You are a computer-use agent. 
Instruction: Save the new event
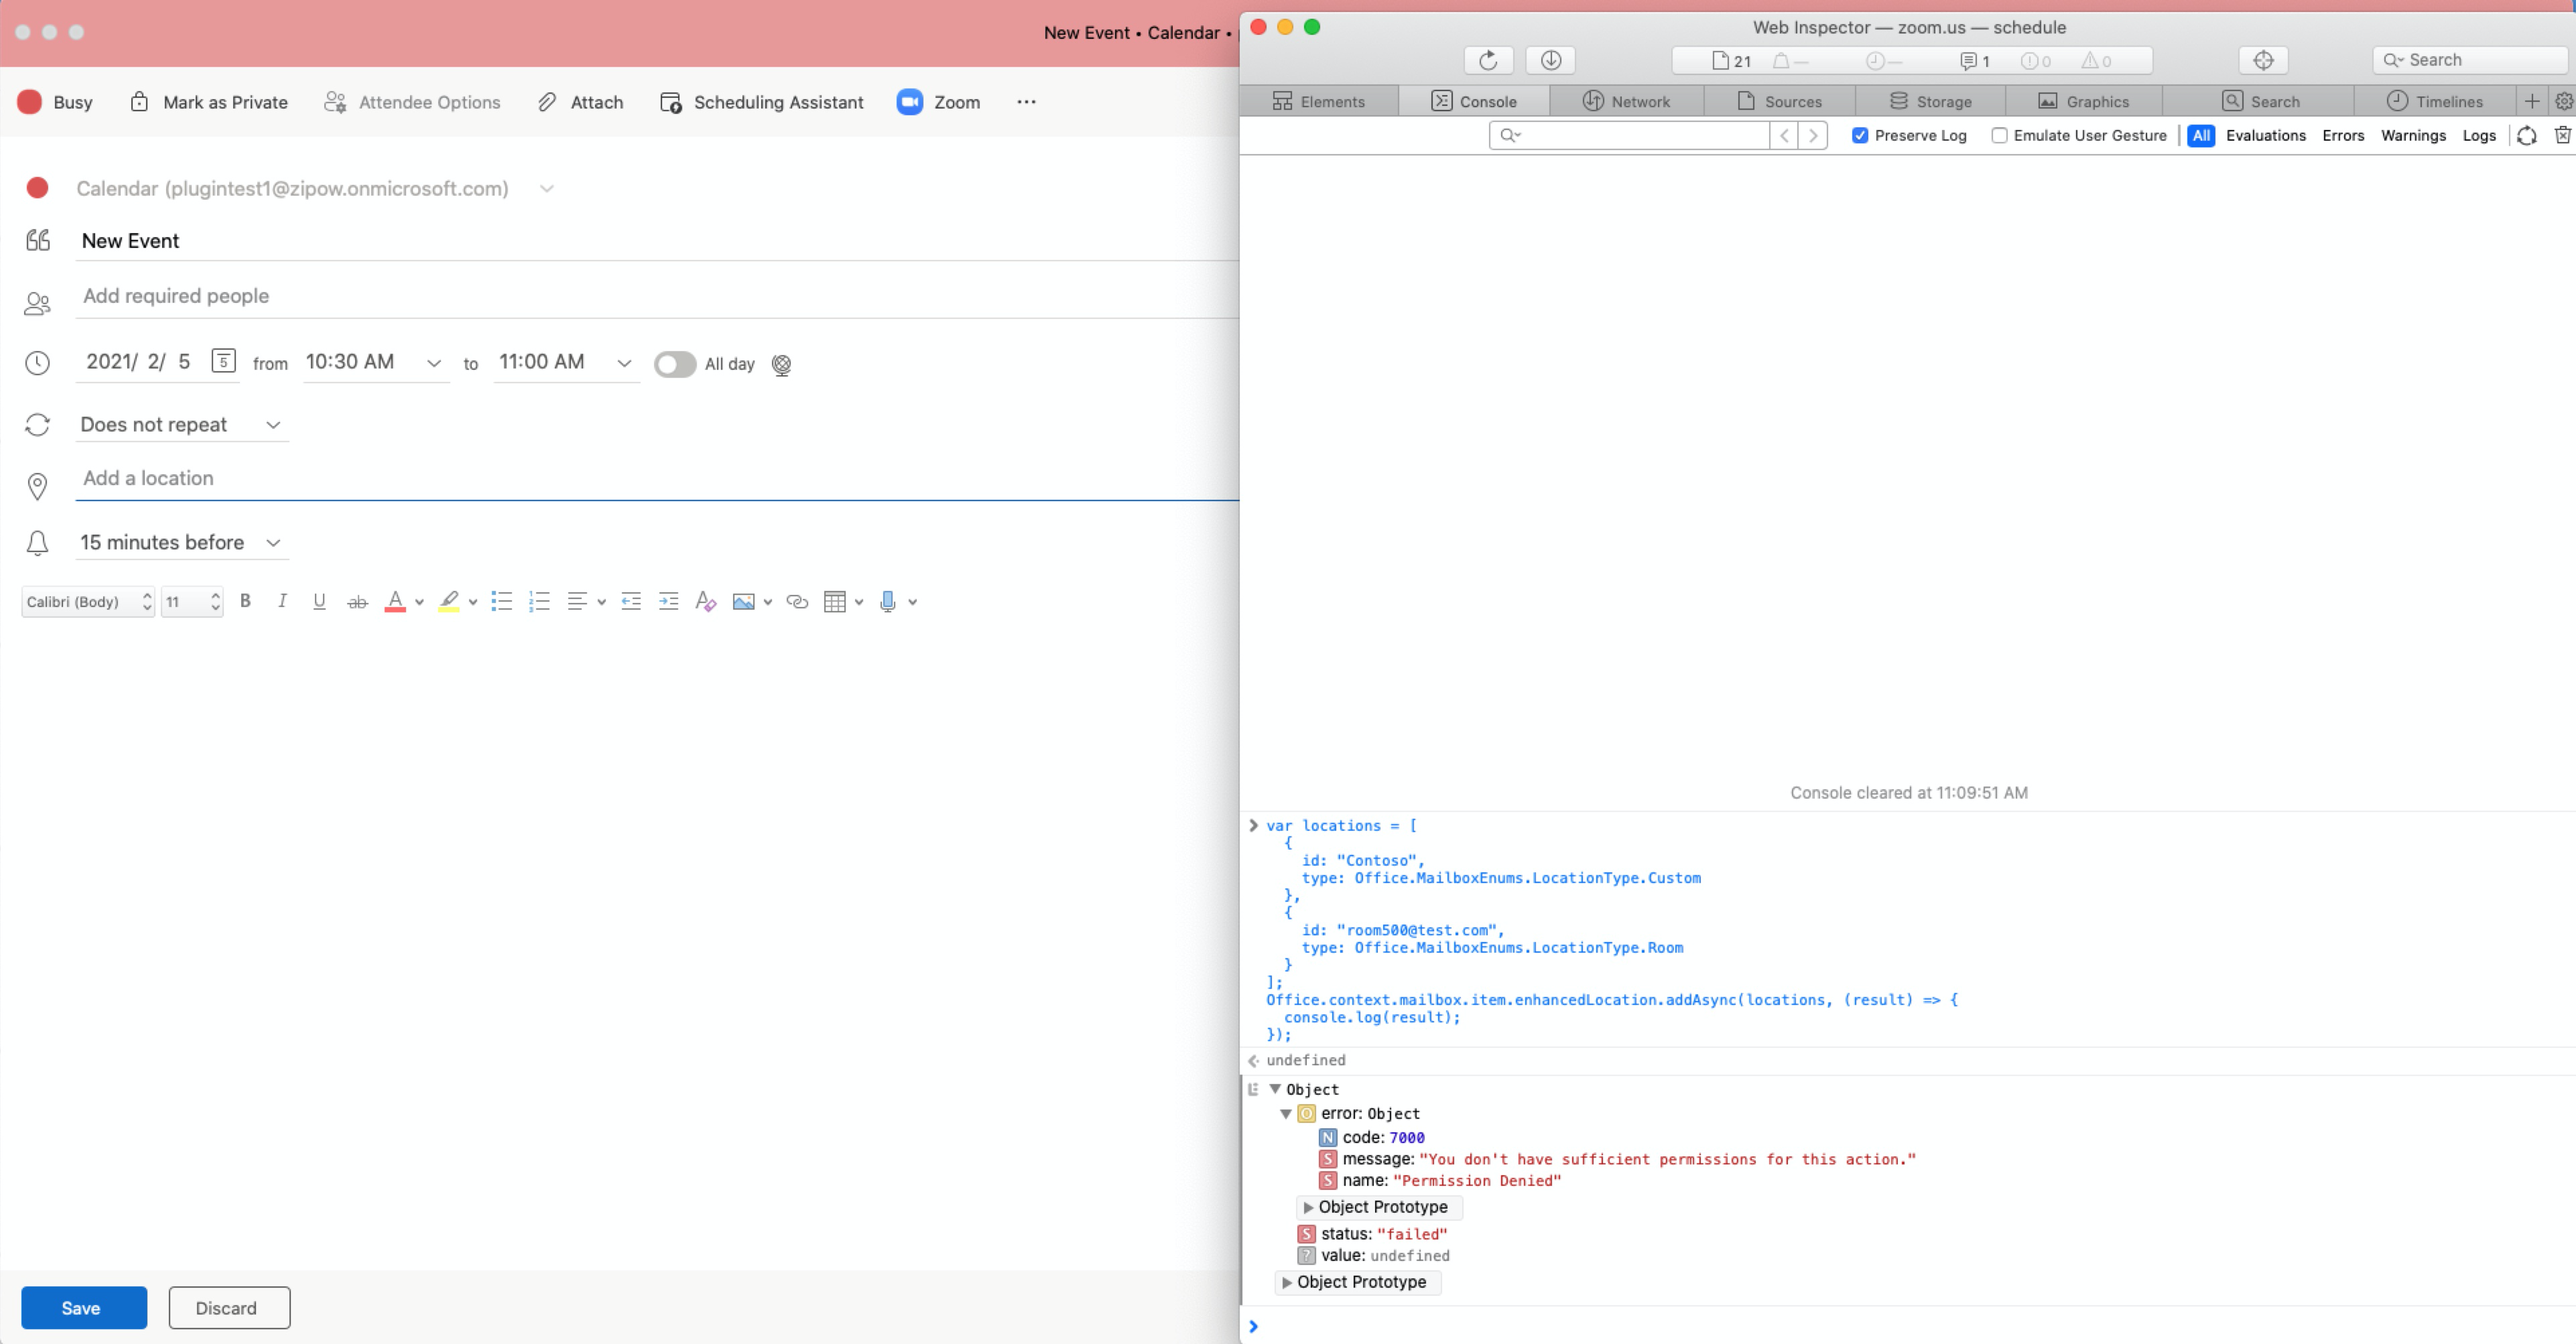[82, 1307]
